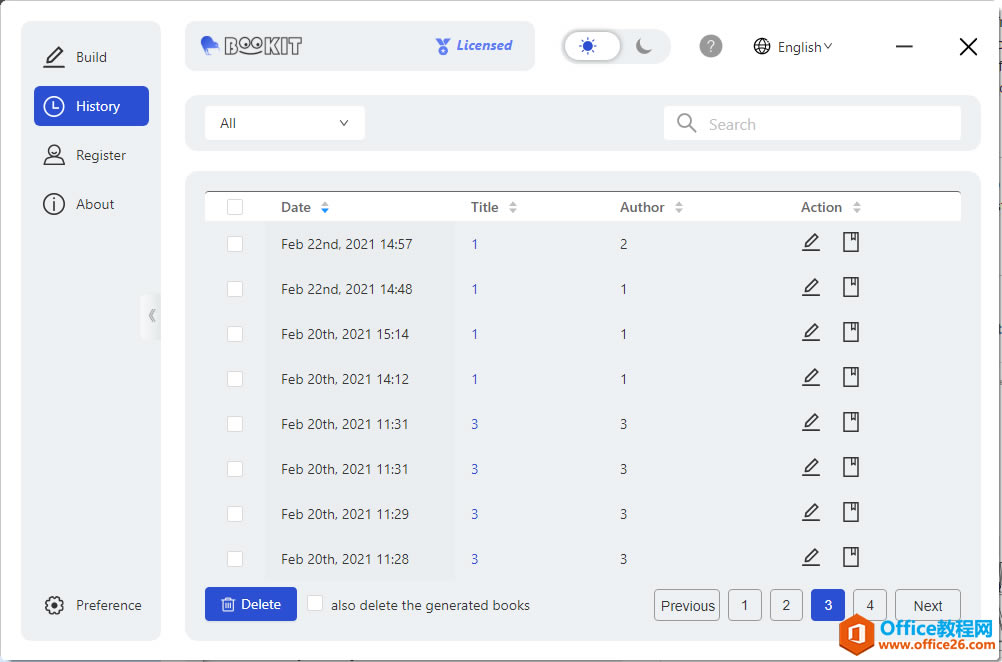Click author value in Feb 22nd 14:57 row
Viewport: 1002px width, 662px height.
pos(624,244)
